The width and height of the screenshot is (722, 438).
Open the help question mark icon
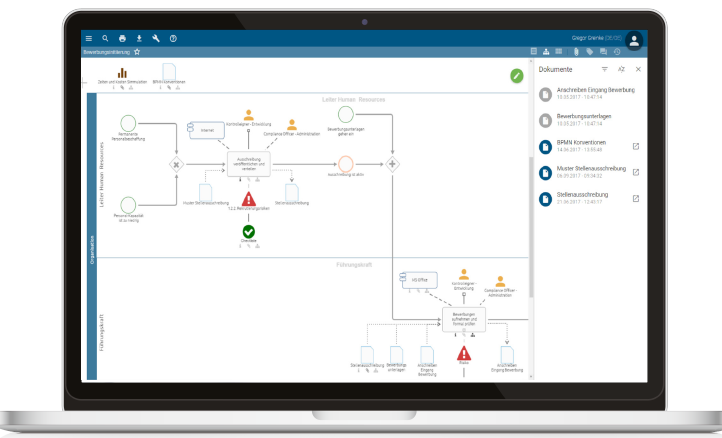[173, 37]
